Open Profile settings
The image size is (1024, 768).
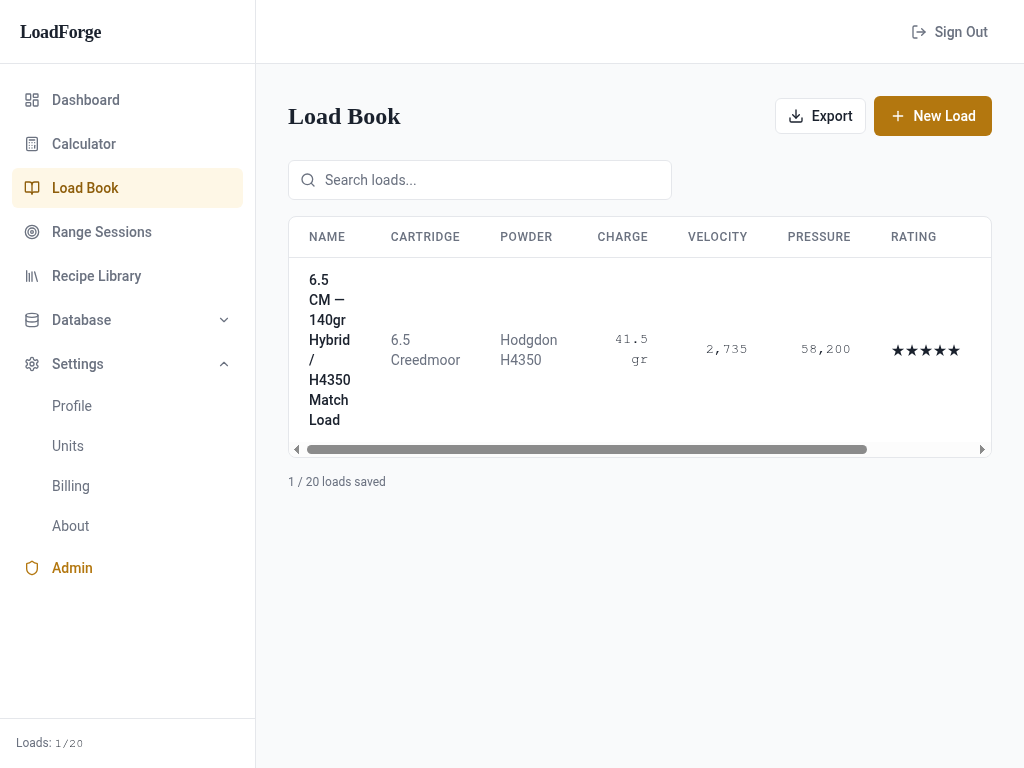click(72, 406)
